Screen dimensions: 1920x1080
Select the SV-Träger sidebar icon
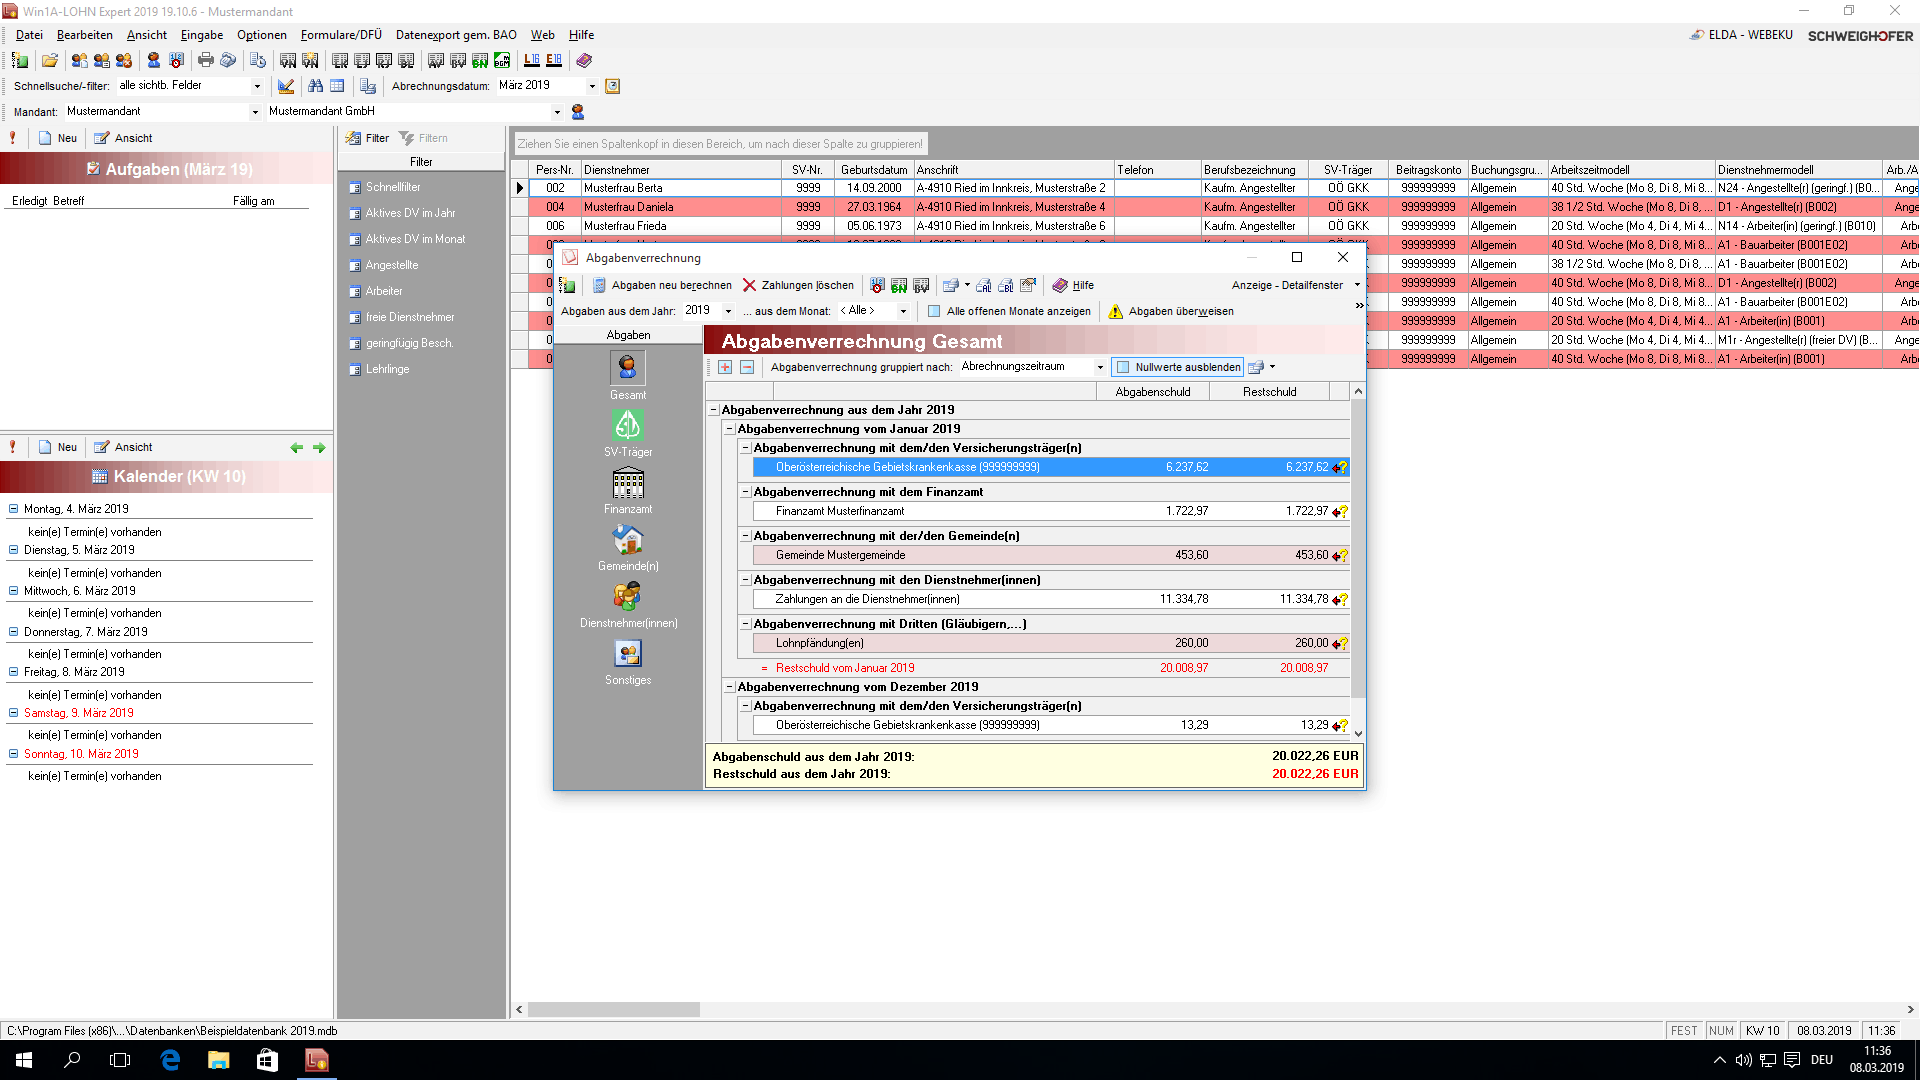(628, 426)
